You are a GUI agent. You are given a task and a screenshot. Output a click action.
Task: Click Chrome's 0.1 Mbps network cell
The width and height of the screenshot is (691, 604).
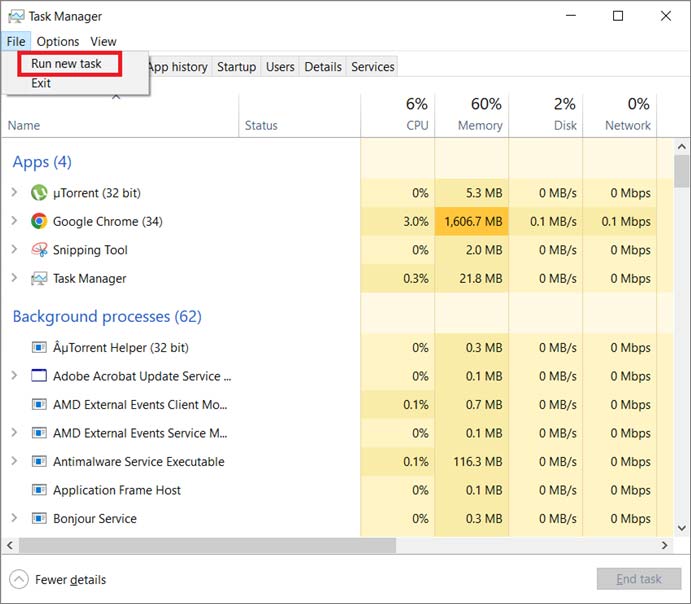[620, 221]
